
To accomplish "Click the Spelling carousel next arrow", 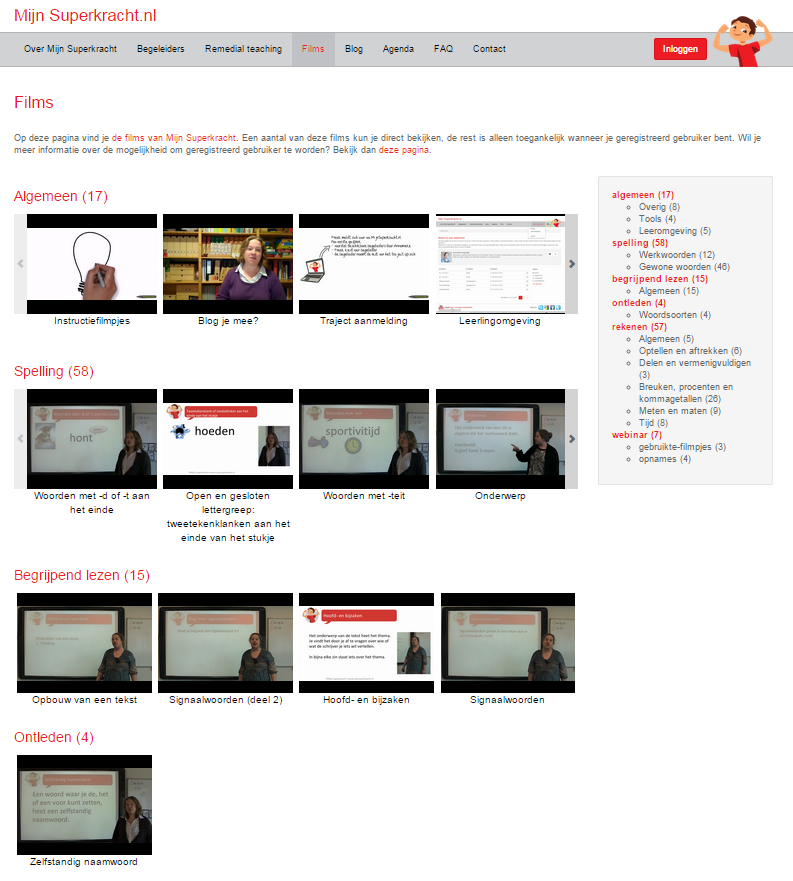I will coord(572,439).
